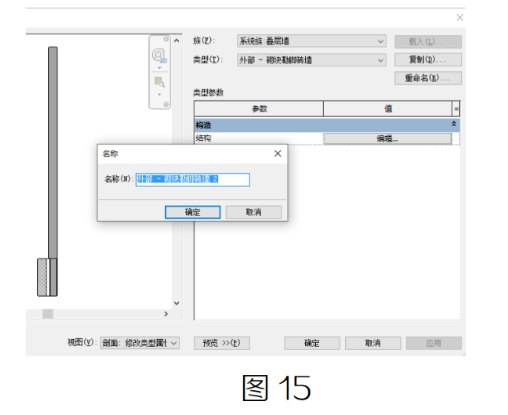Click the 复制 (Duplicate) button

[428, 60]
